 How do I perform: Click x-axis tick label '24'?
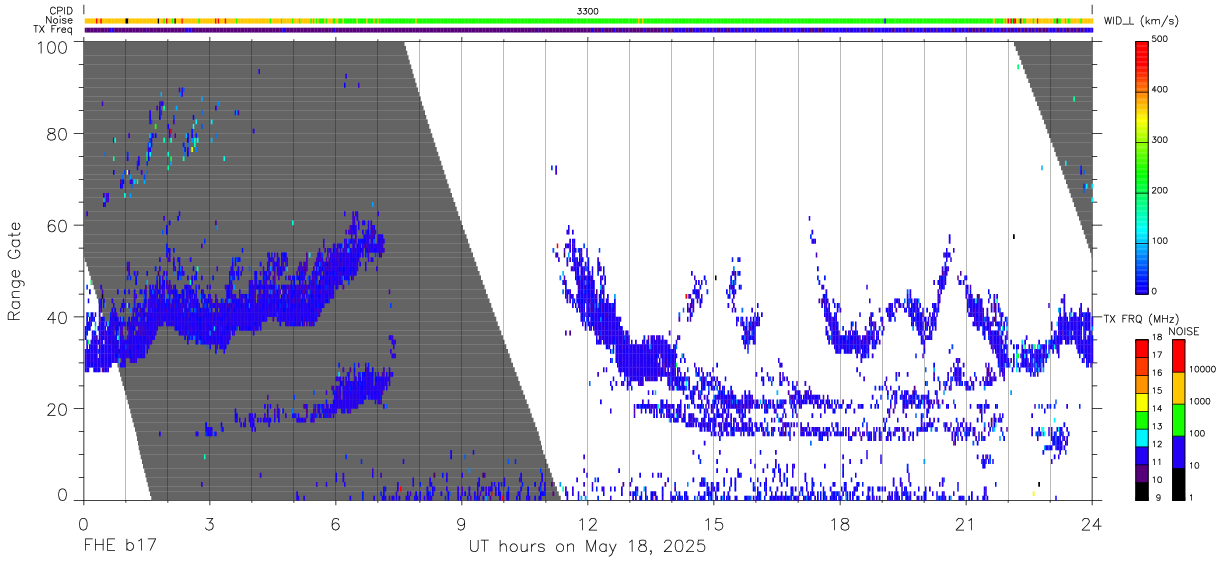click(x=1092, y=524)
